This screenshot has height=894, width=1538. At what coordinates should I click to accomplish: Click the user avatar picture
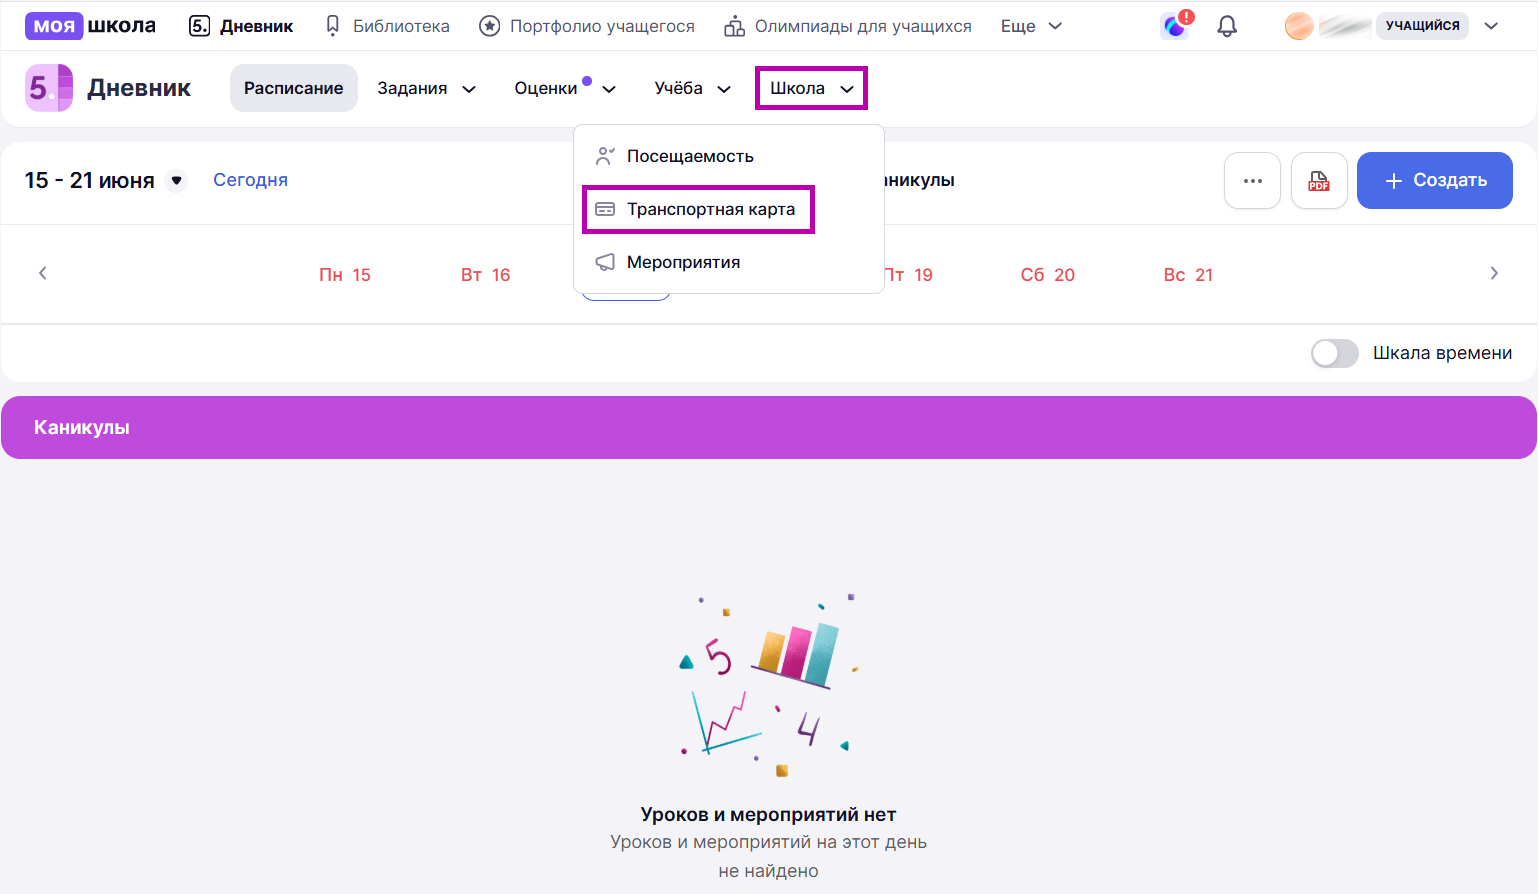[x=1299, y=26]
